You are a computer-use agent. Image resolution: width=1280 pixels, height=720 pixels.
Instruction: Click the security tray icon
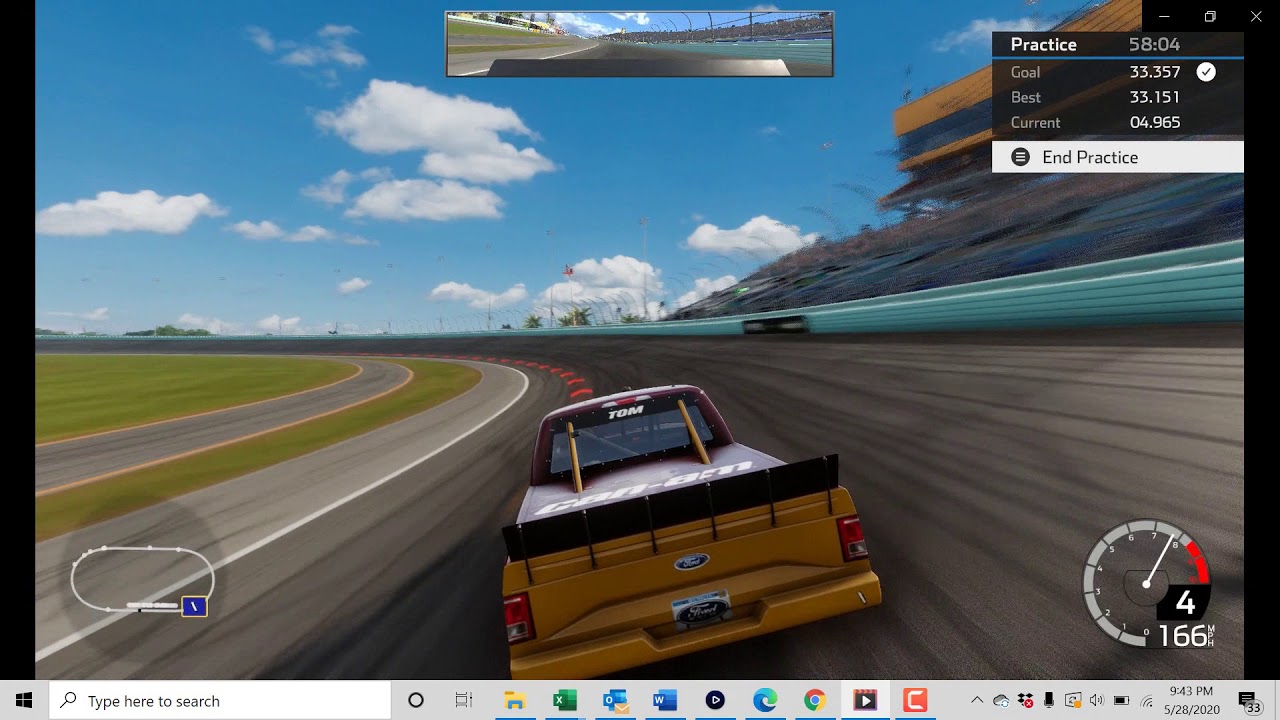click(1073, 701)
